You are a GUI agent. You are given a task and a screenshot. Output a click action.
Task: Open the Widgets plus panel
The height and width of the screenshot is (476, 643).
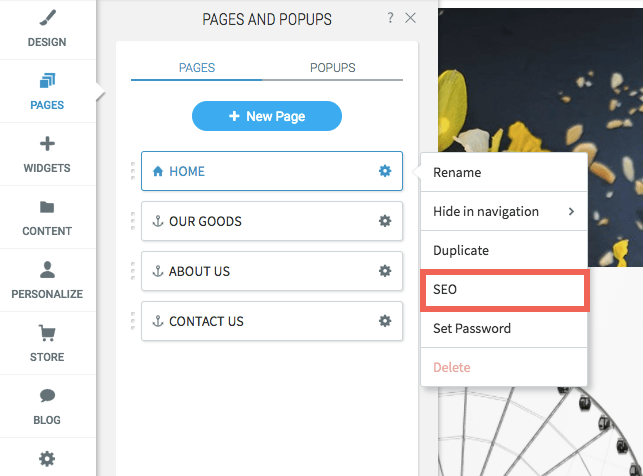click(47, 154)
